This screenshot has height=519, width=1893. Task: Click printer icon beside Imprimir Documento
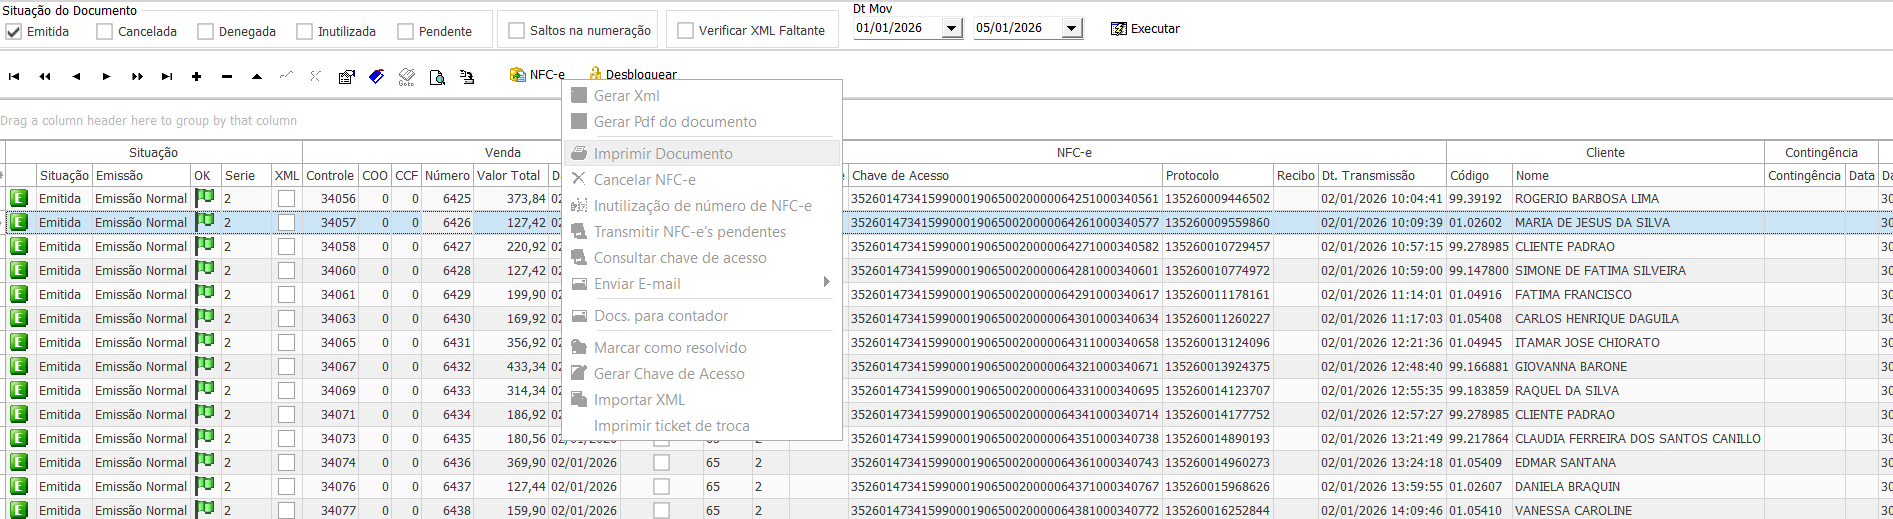(579, 153)
